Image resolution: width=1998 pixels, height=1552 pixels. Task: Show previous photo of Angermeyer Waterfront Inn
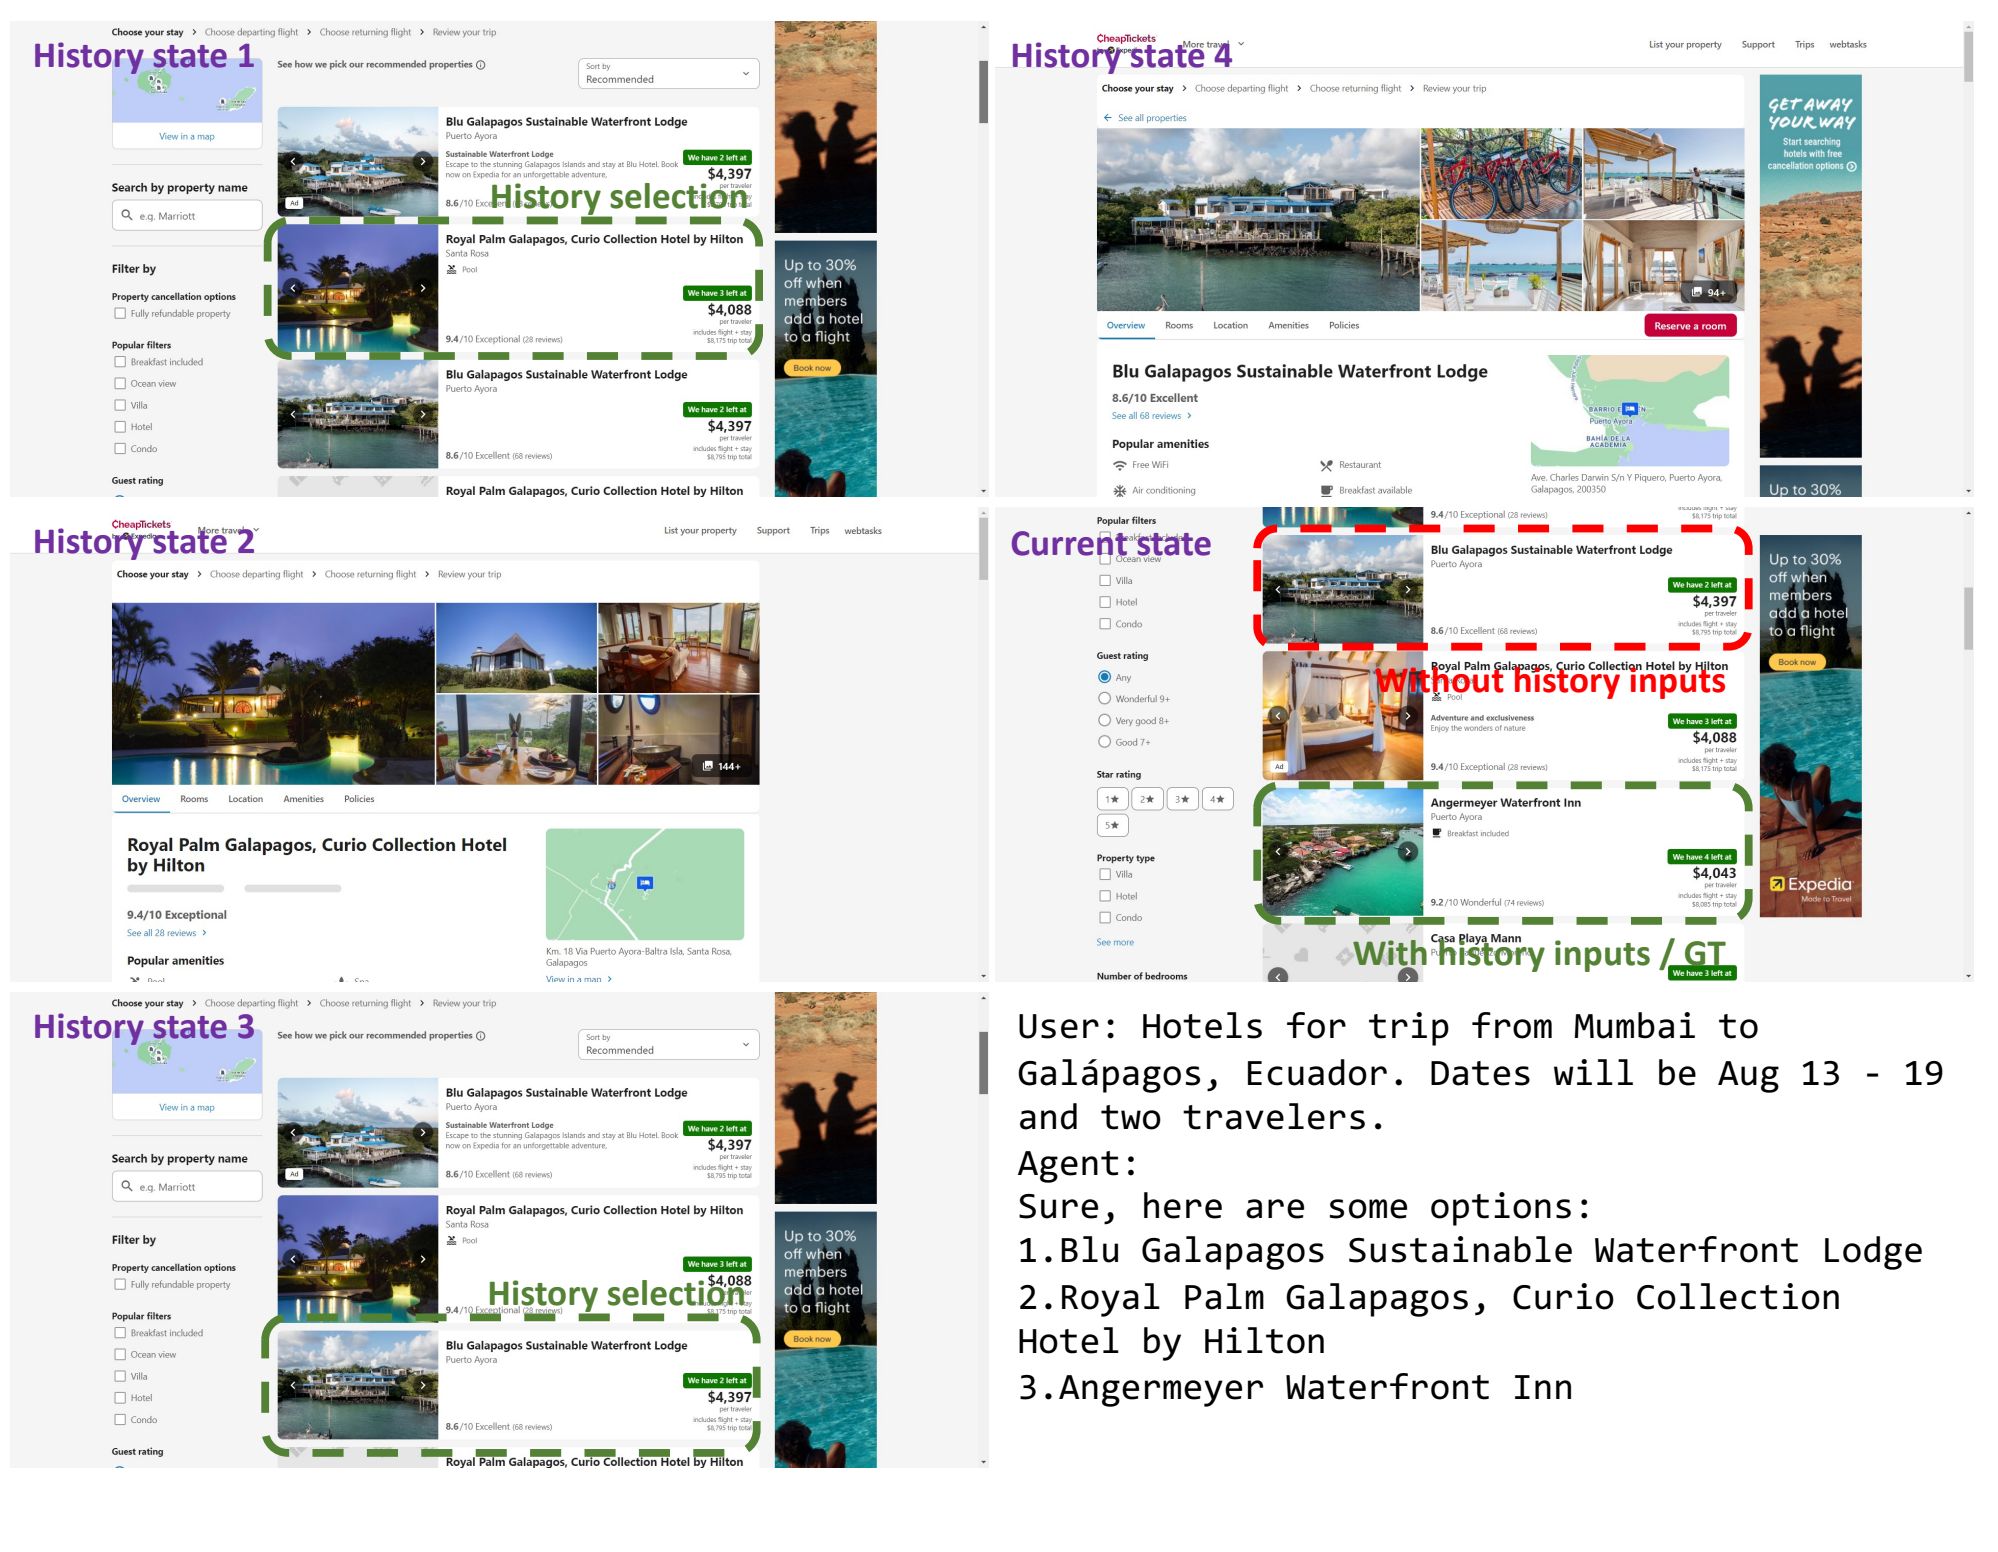(x=1278, y=852)
